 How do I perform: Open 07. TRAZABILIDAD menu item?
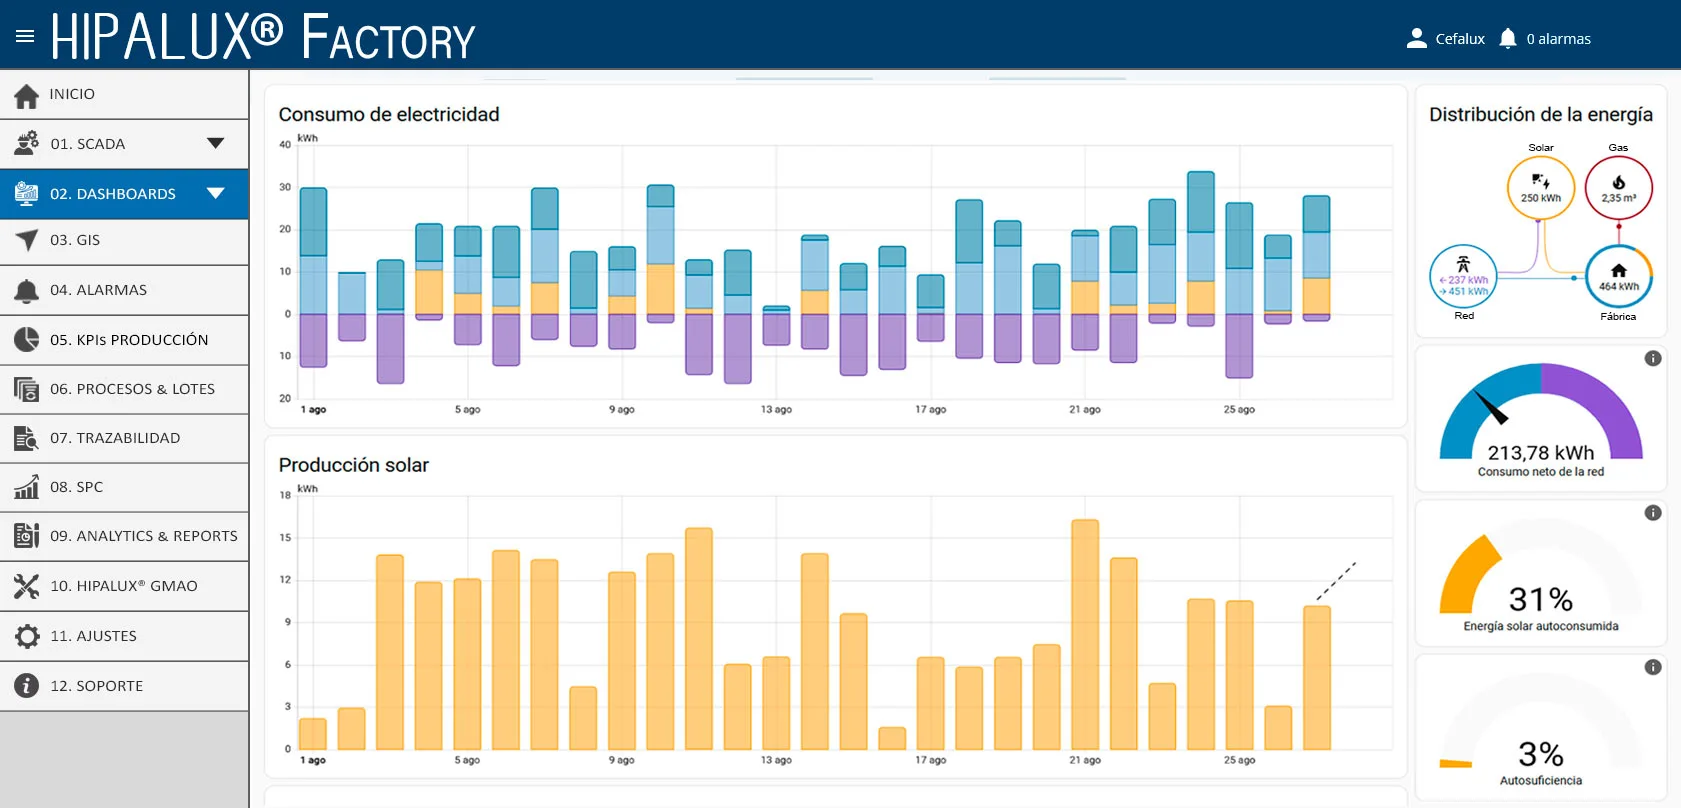click(124, 438)
